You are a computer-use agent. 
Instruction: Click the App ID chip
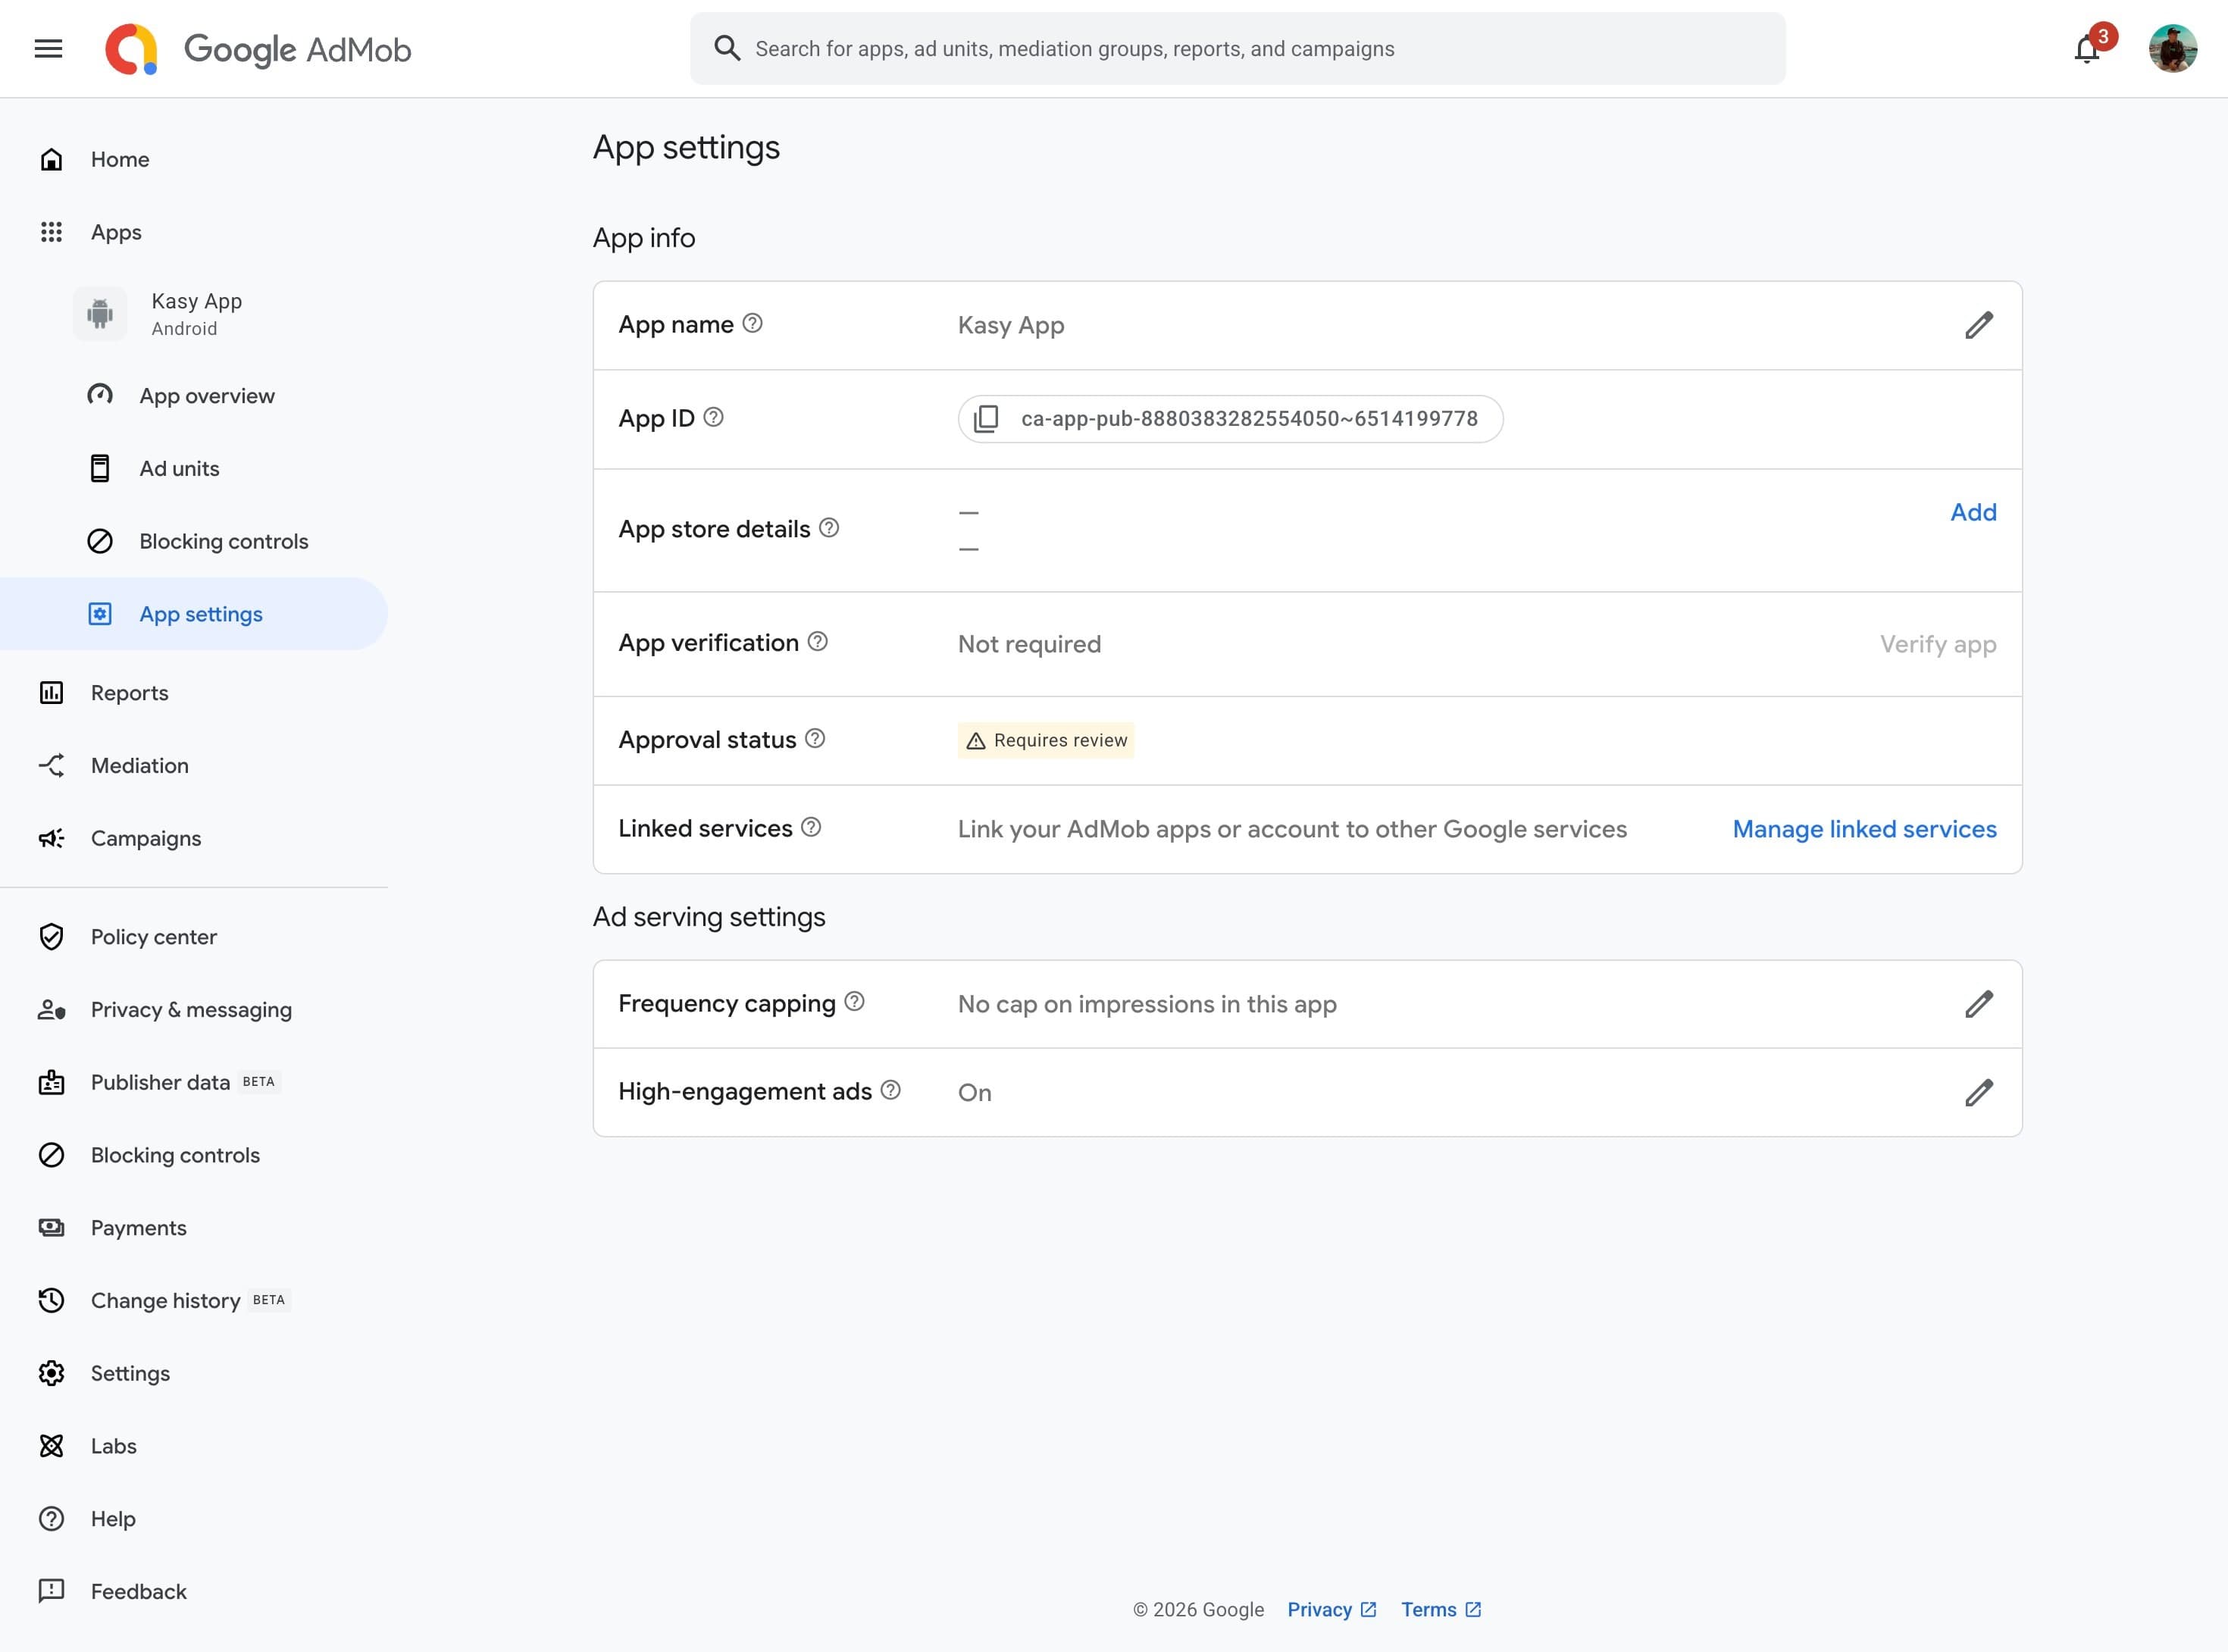(x=1230, y=419)
